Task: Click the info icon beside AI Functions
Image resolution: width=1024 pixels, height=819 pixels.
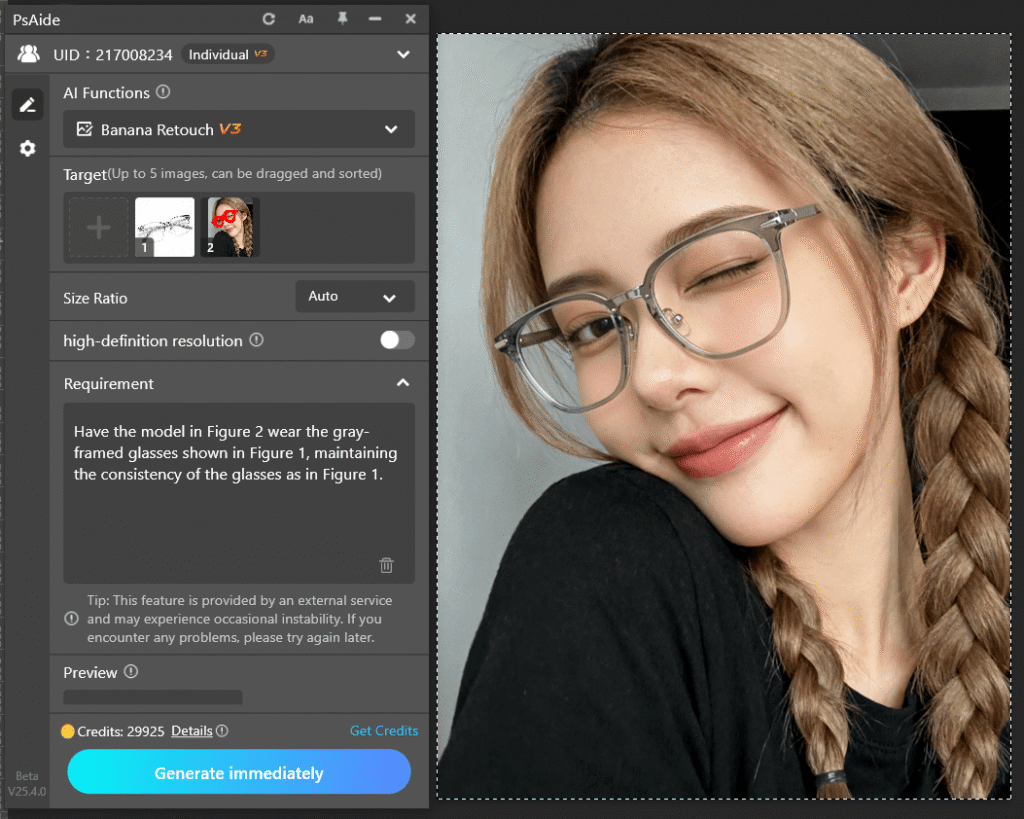Action: [x=163, y=92]
